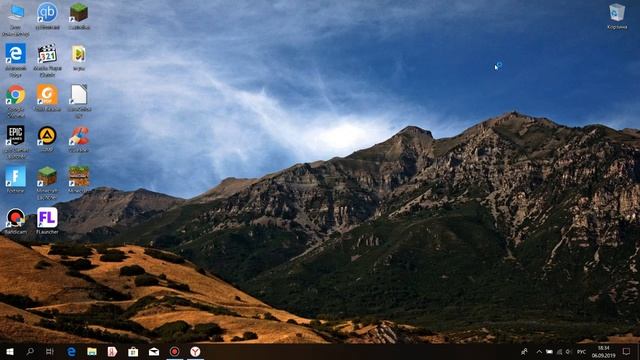
Task: Switch to Bandicam red record taskbar icon
Action: coord(175,351)
